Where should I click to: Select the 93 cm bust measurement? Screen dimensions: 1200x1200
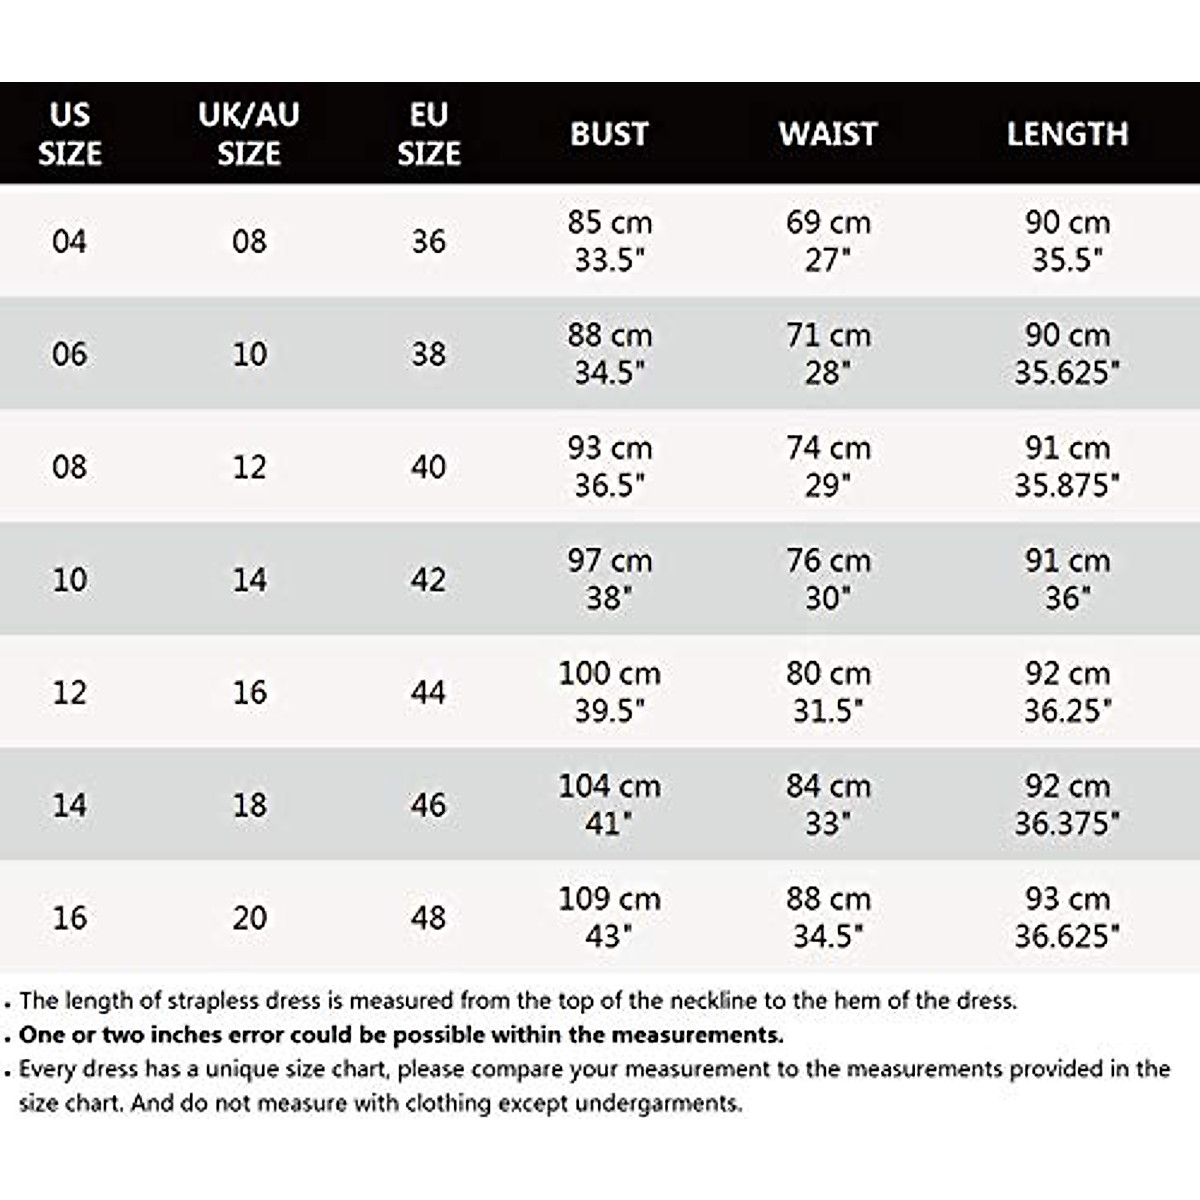coord(609,448)
